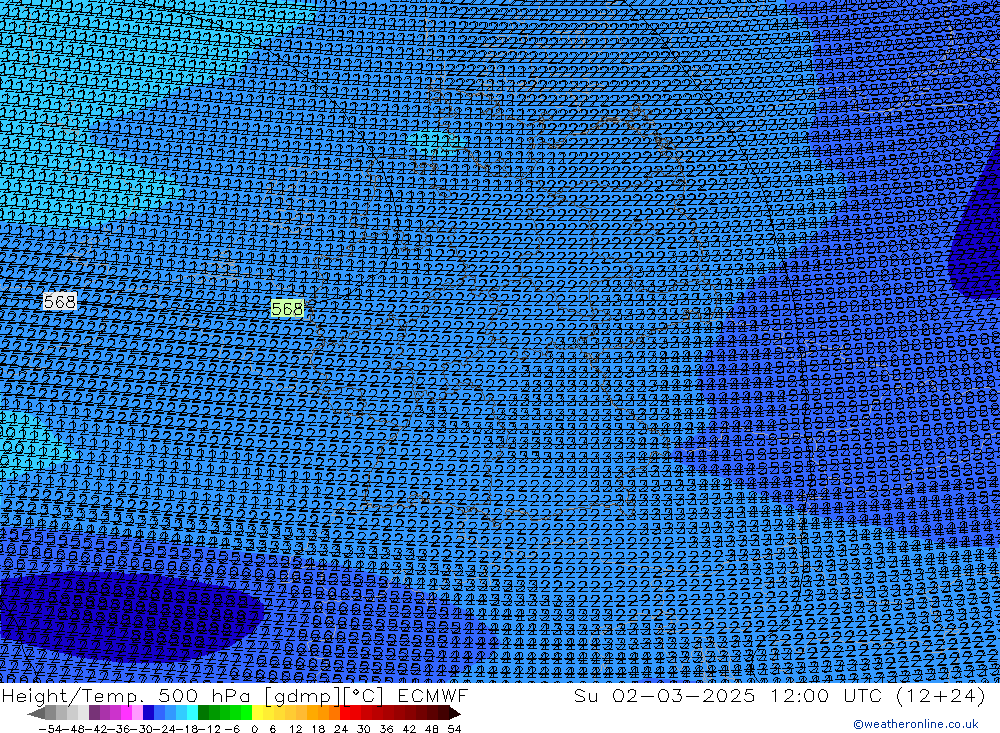
Task: Pick the cyan legend swatch above -18
Action: click(192, 713)
